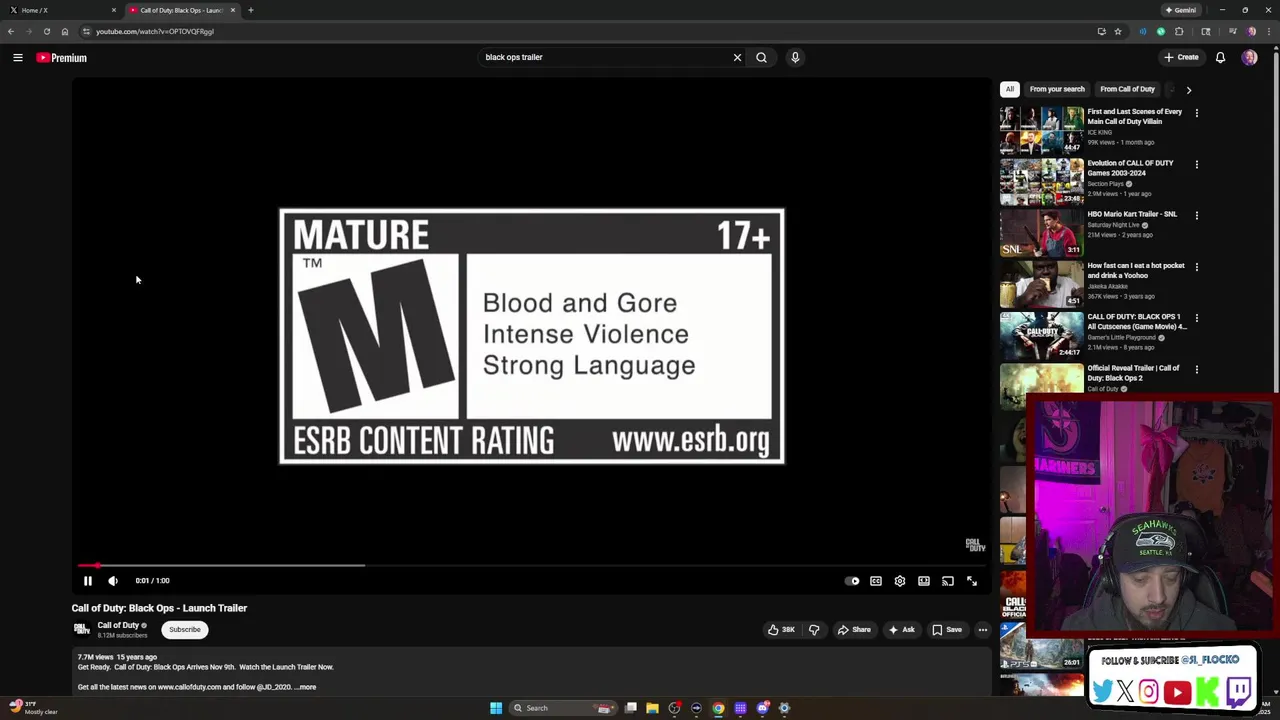Open First and Last Scenes villain video thumbnail
This screenshot has width=1280, height=720.
1041,130
